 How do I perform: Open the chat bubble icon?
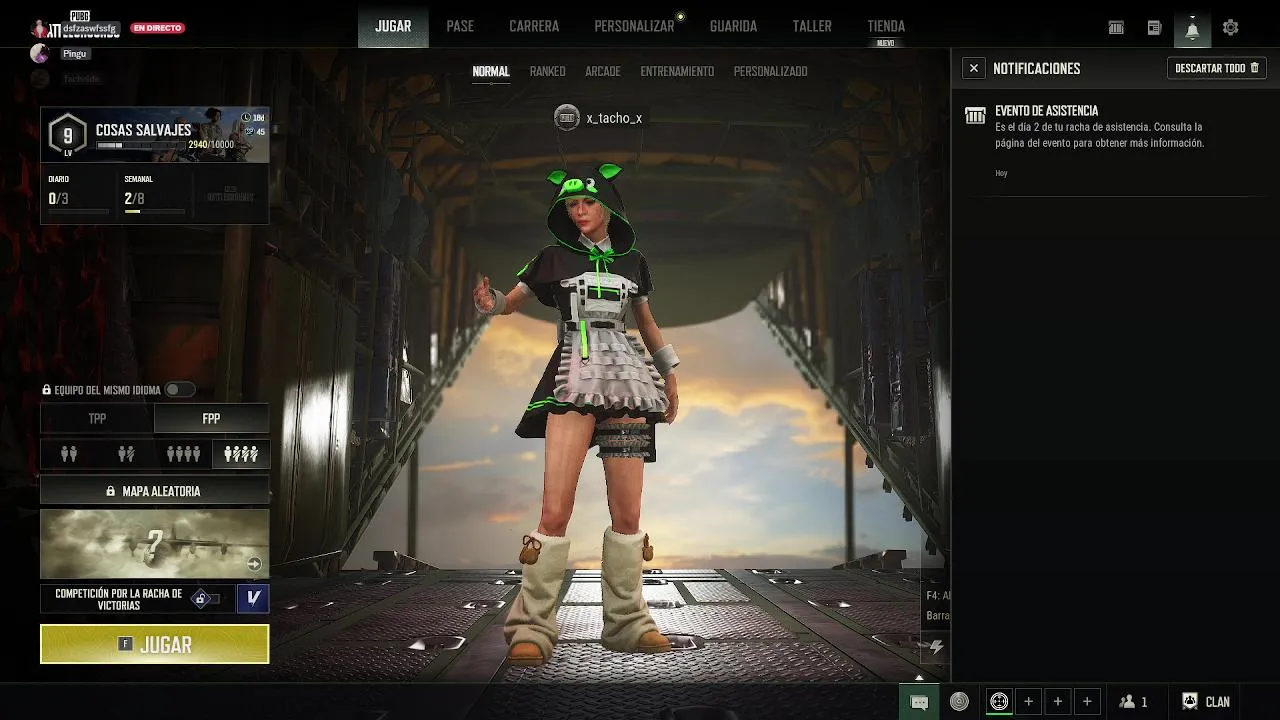920,702
